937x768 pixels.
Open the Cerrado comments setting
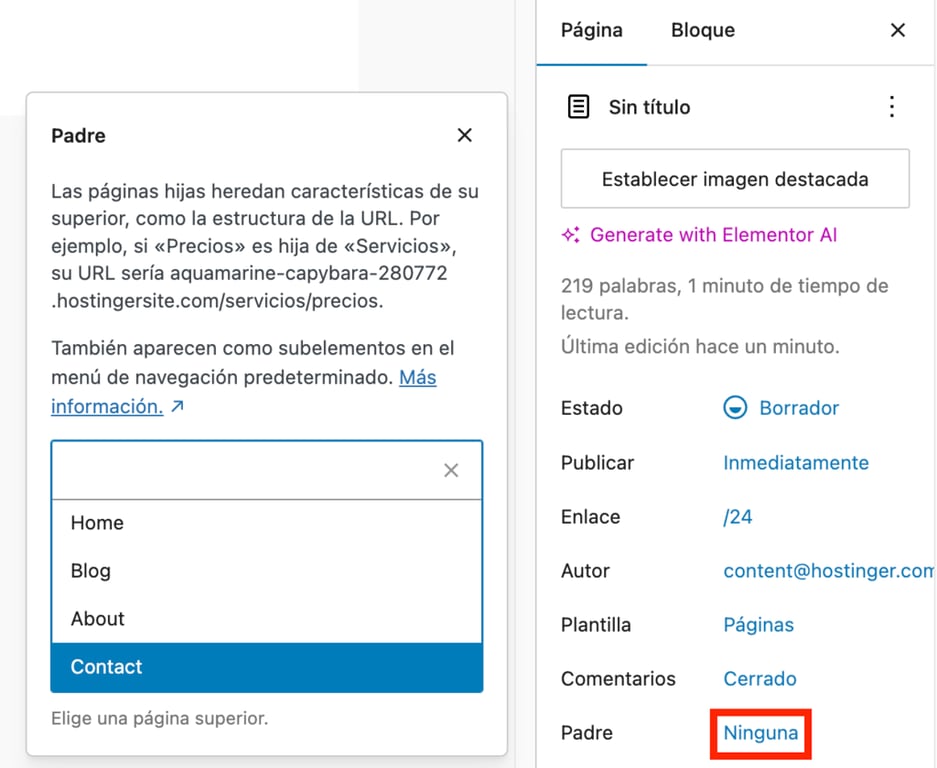[x=759, y=678]
